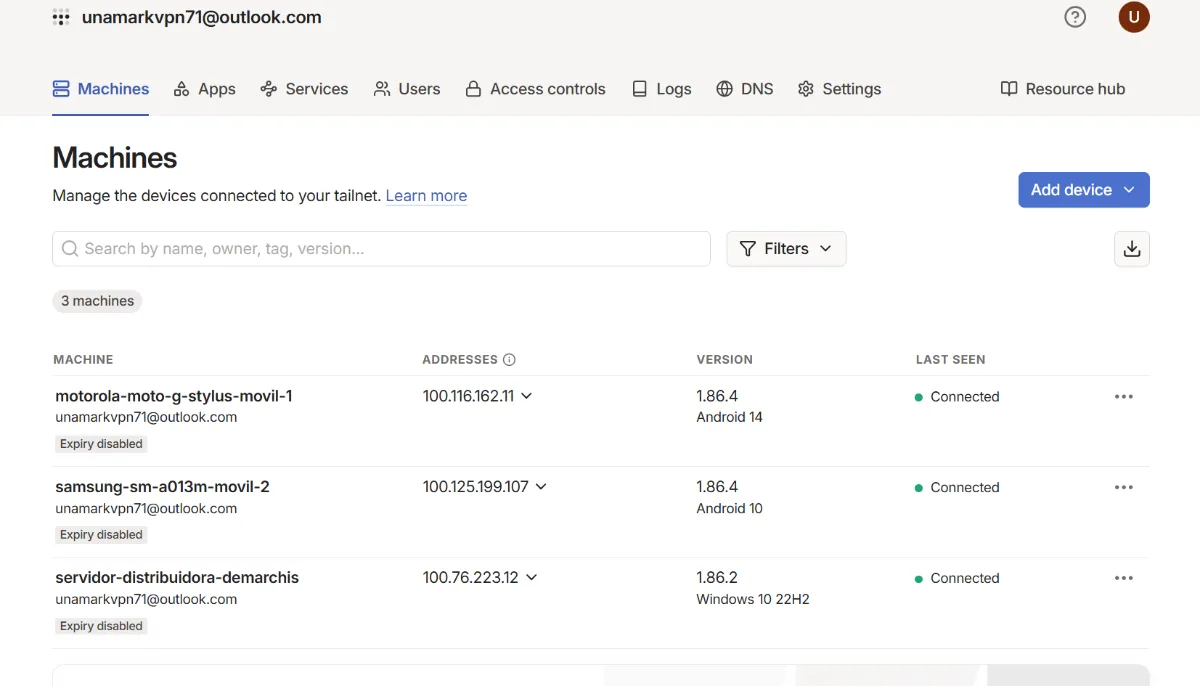
Task: Click Expiry disabled badge for servidor machine
Action: (101, 626)
